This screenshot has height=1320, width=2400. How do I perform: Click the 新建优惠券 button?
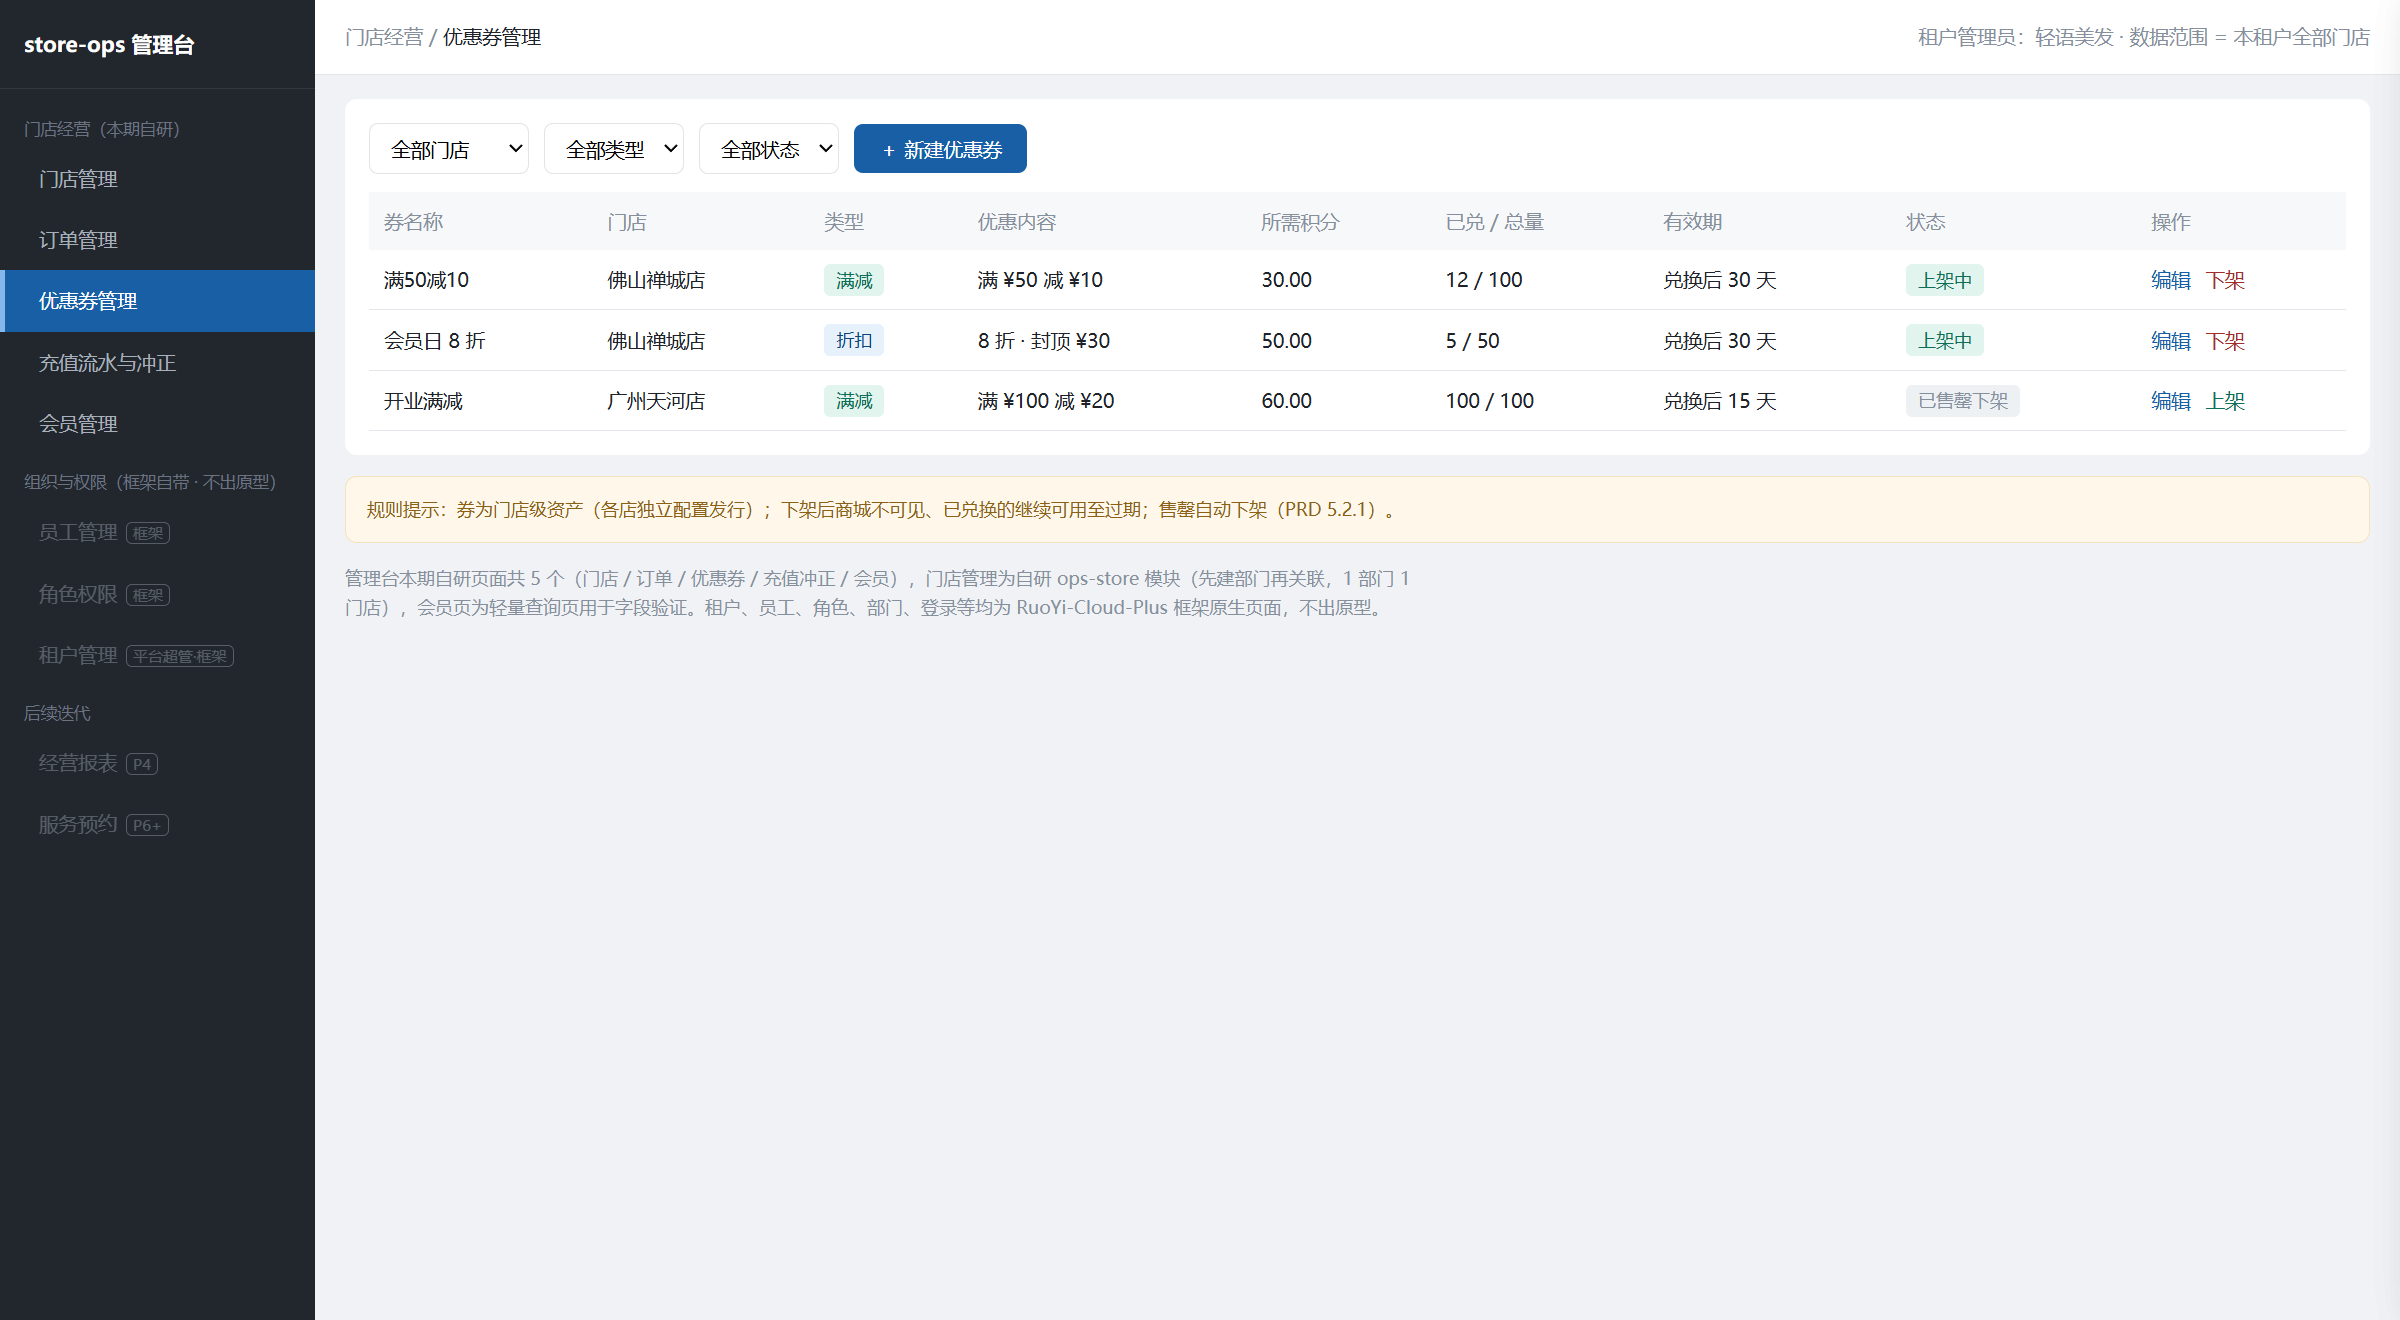tap(940, 149)
